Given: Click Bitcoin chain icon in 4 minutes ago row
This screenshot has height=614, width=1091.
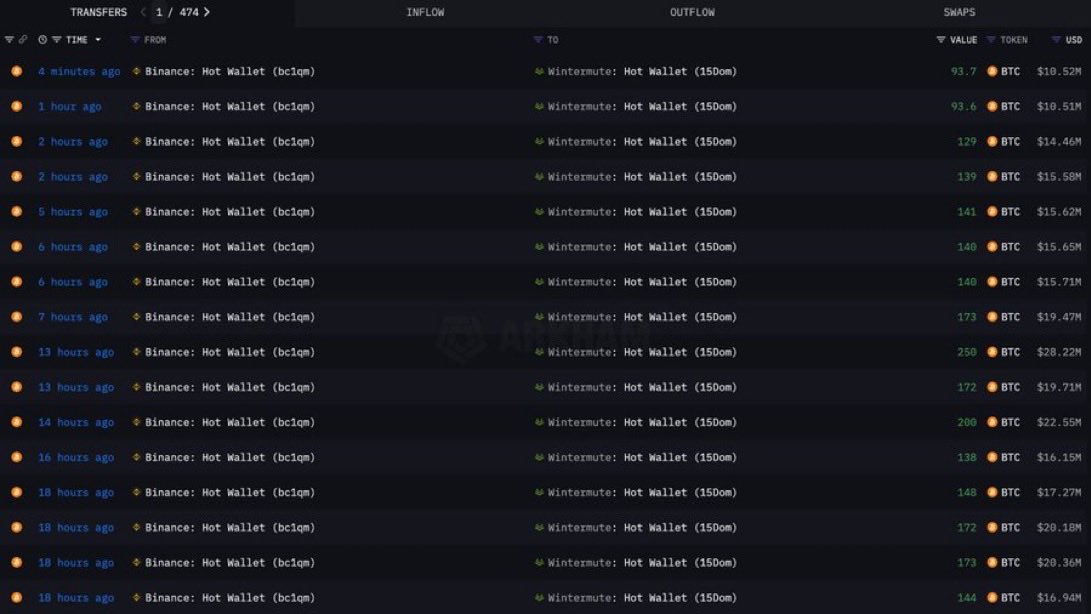Looking at the screenshot, I should click(x=17, y=71).
